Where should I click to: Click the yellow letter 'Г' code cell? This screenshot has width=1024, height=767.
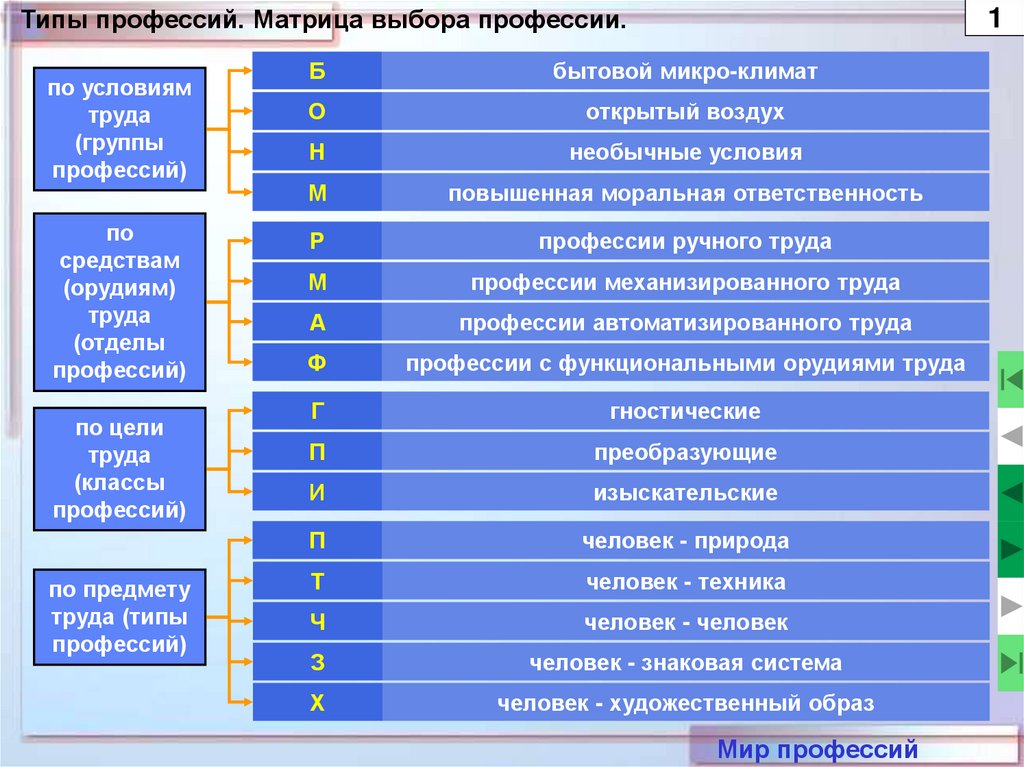tap(317, 411)
